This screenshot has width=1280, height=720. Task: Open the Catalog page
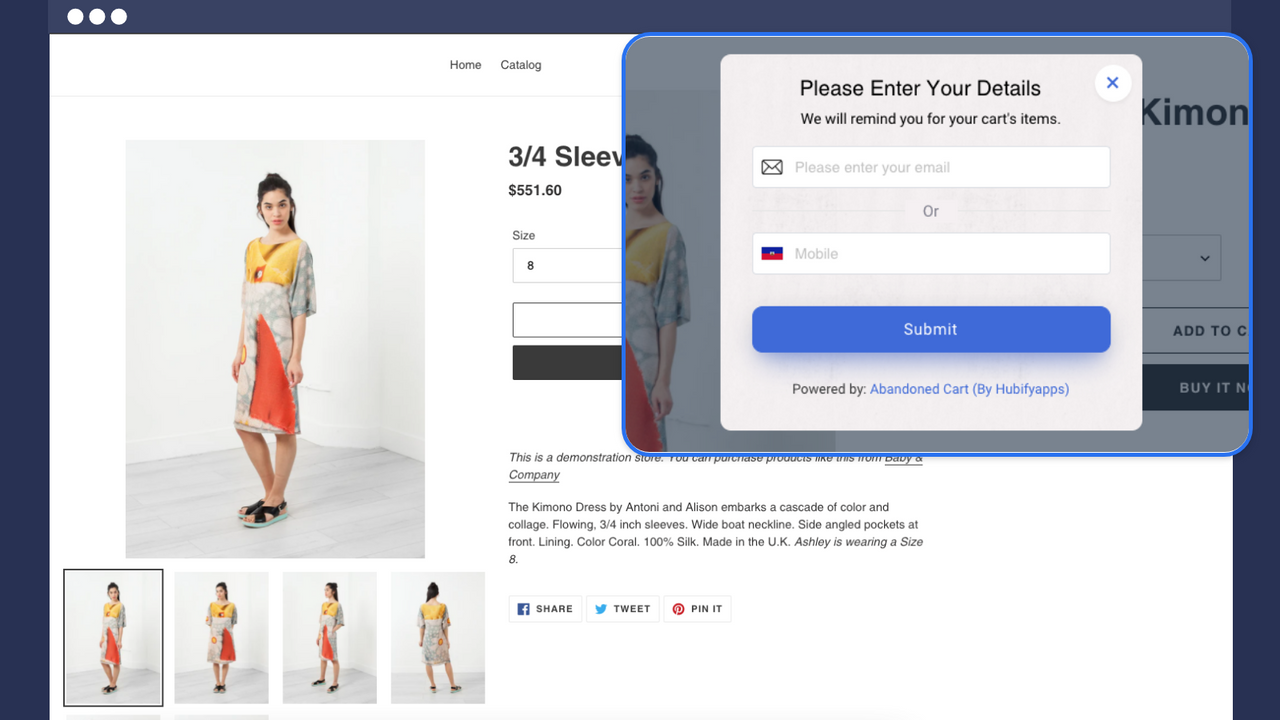pyautogui.click(x=520, y=64)
